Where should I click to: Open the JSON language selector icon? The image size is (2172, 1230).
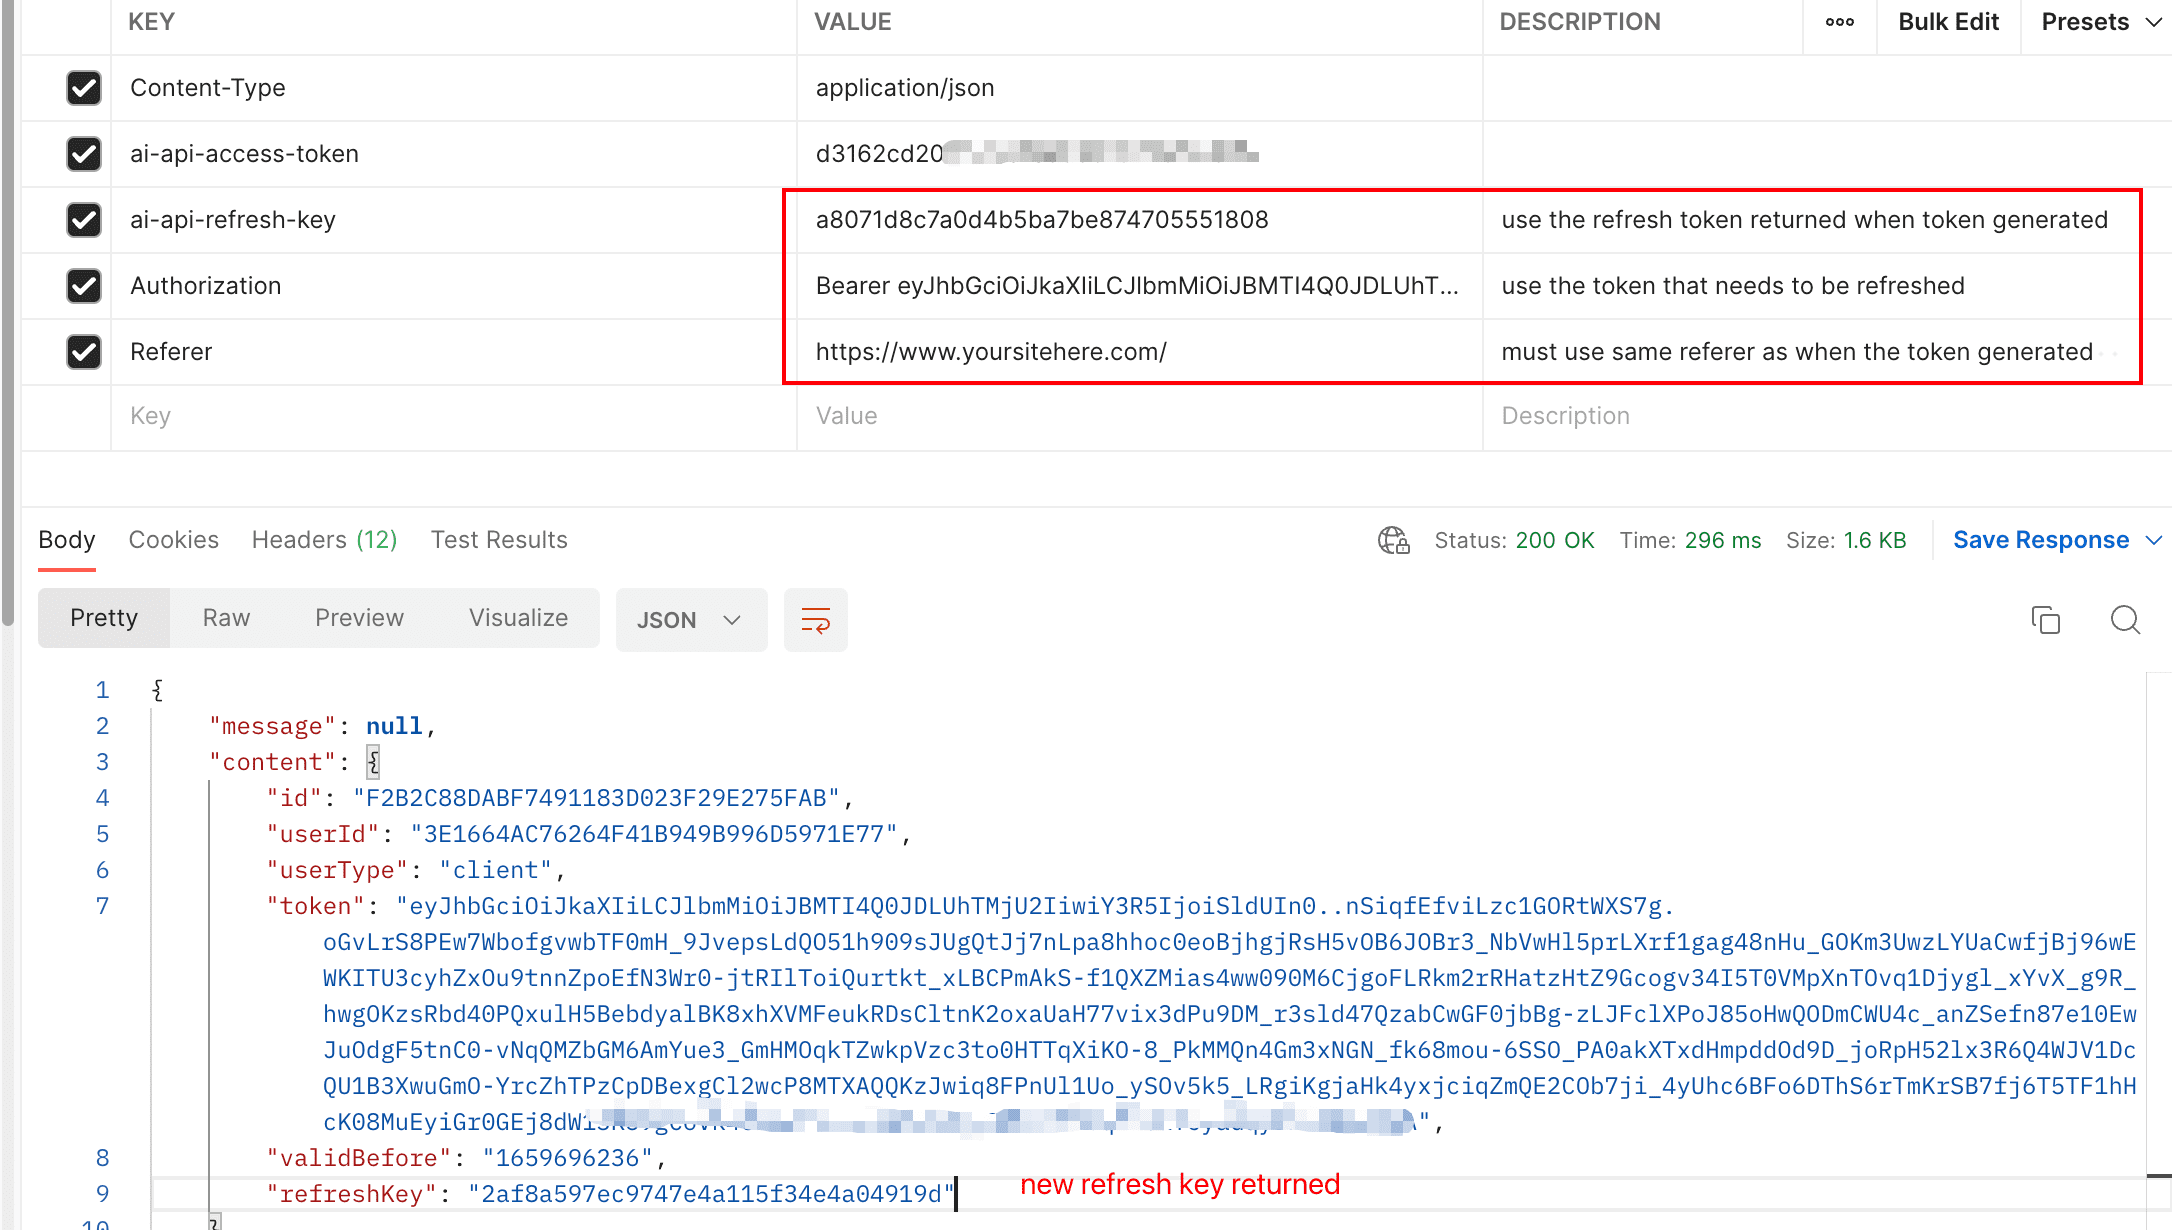tap(731, 620)
